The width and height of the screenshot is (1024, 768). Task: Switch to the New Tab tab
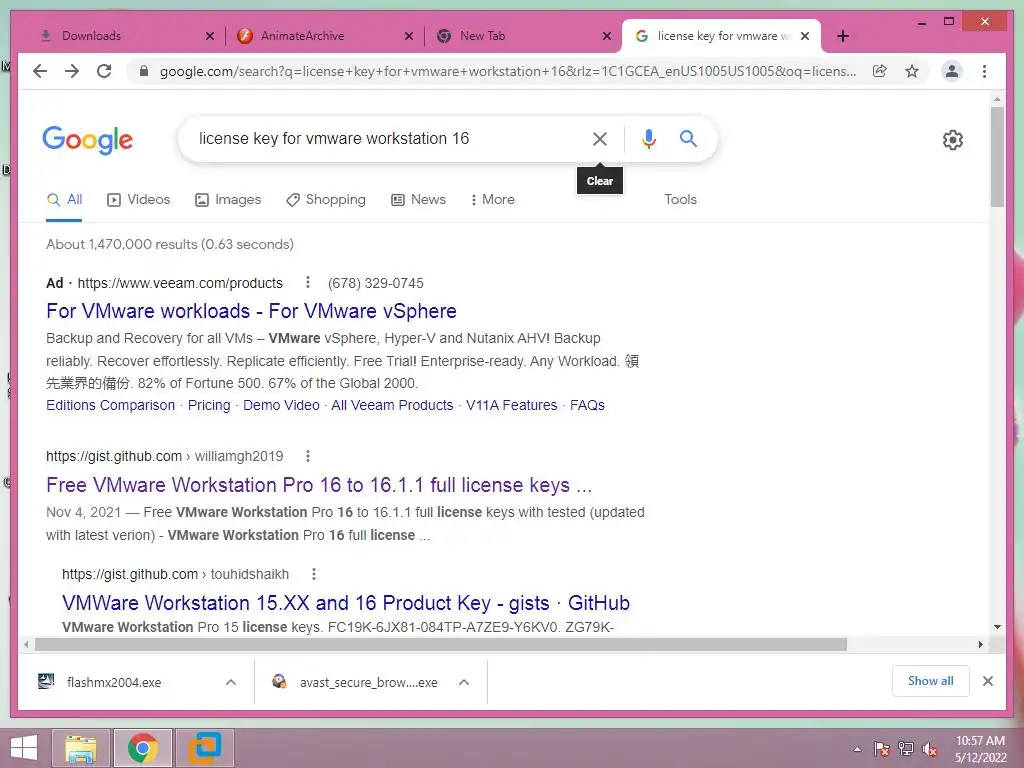pos(523,36)
